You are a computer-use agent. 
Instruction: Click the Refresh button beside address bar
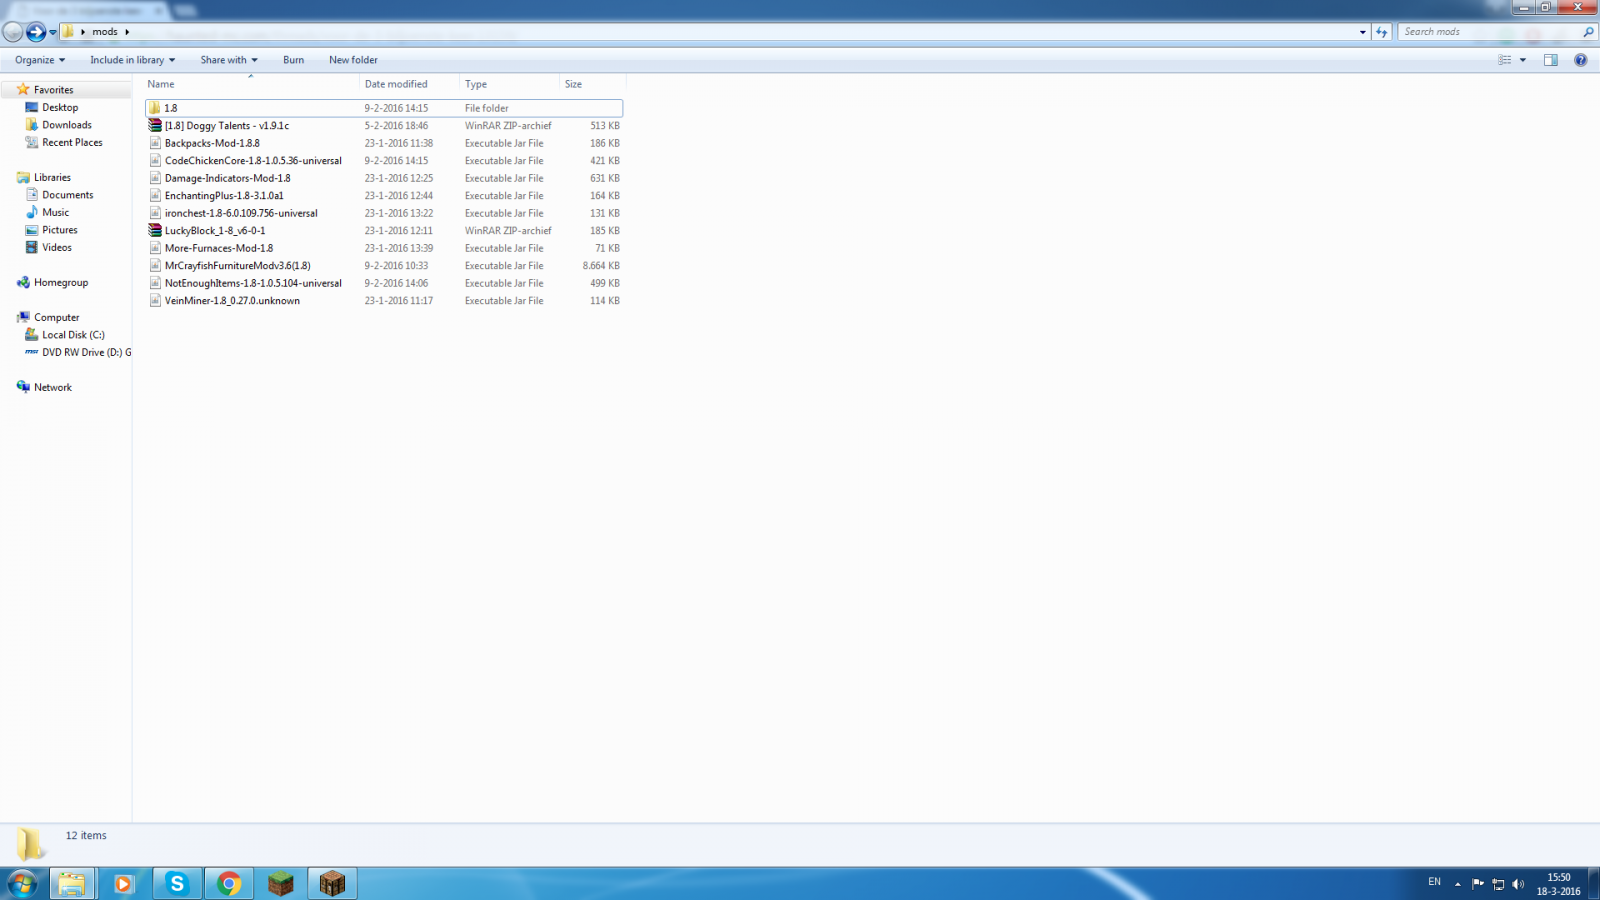click(x=1382, y=32)
